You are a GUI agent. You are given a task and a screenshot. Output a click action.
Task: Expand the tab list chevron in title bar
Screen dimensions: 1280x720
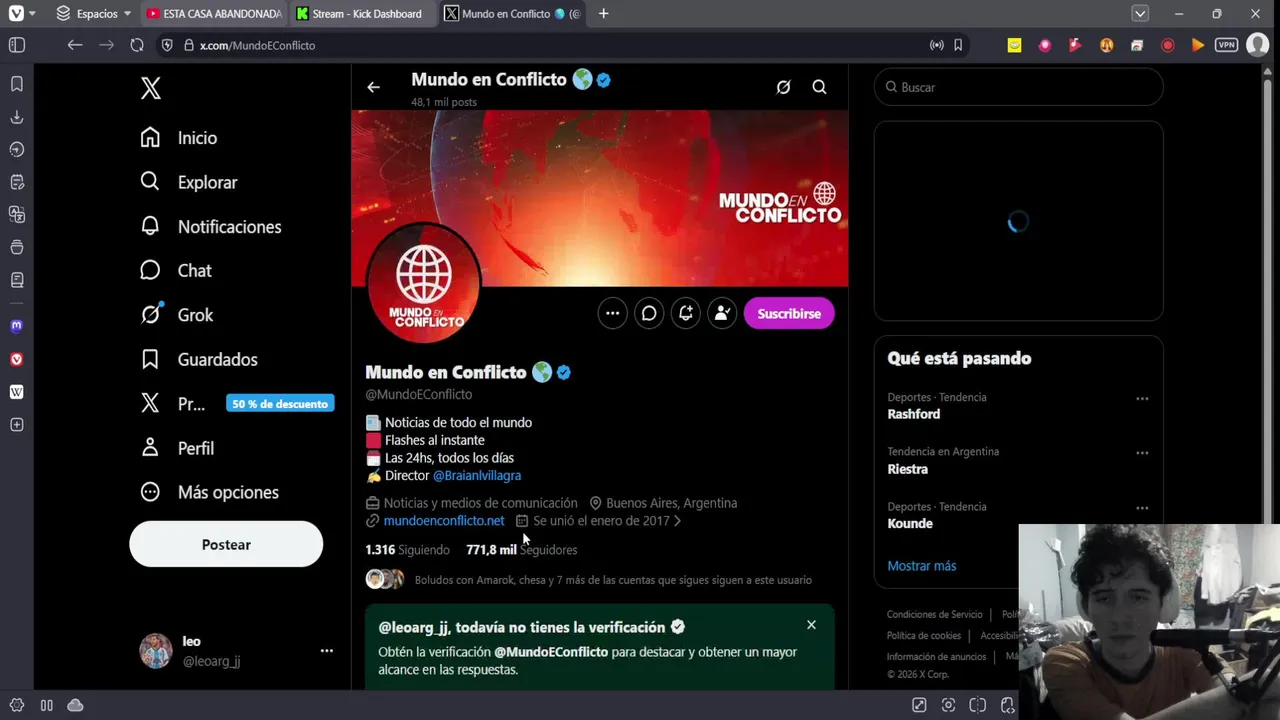coord(1140,14)
